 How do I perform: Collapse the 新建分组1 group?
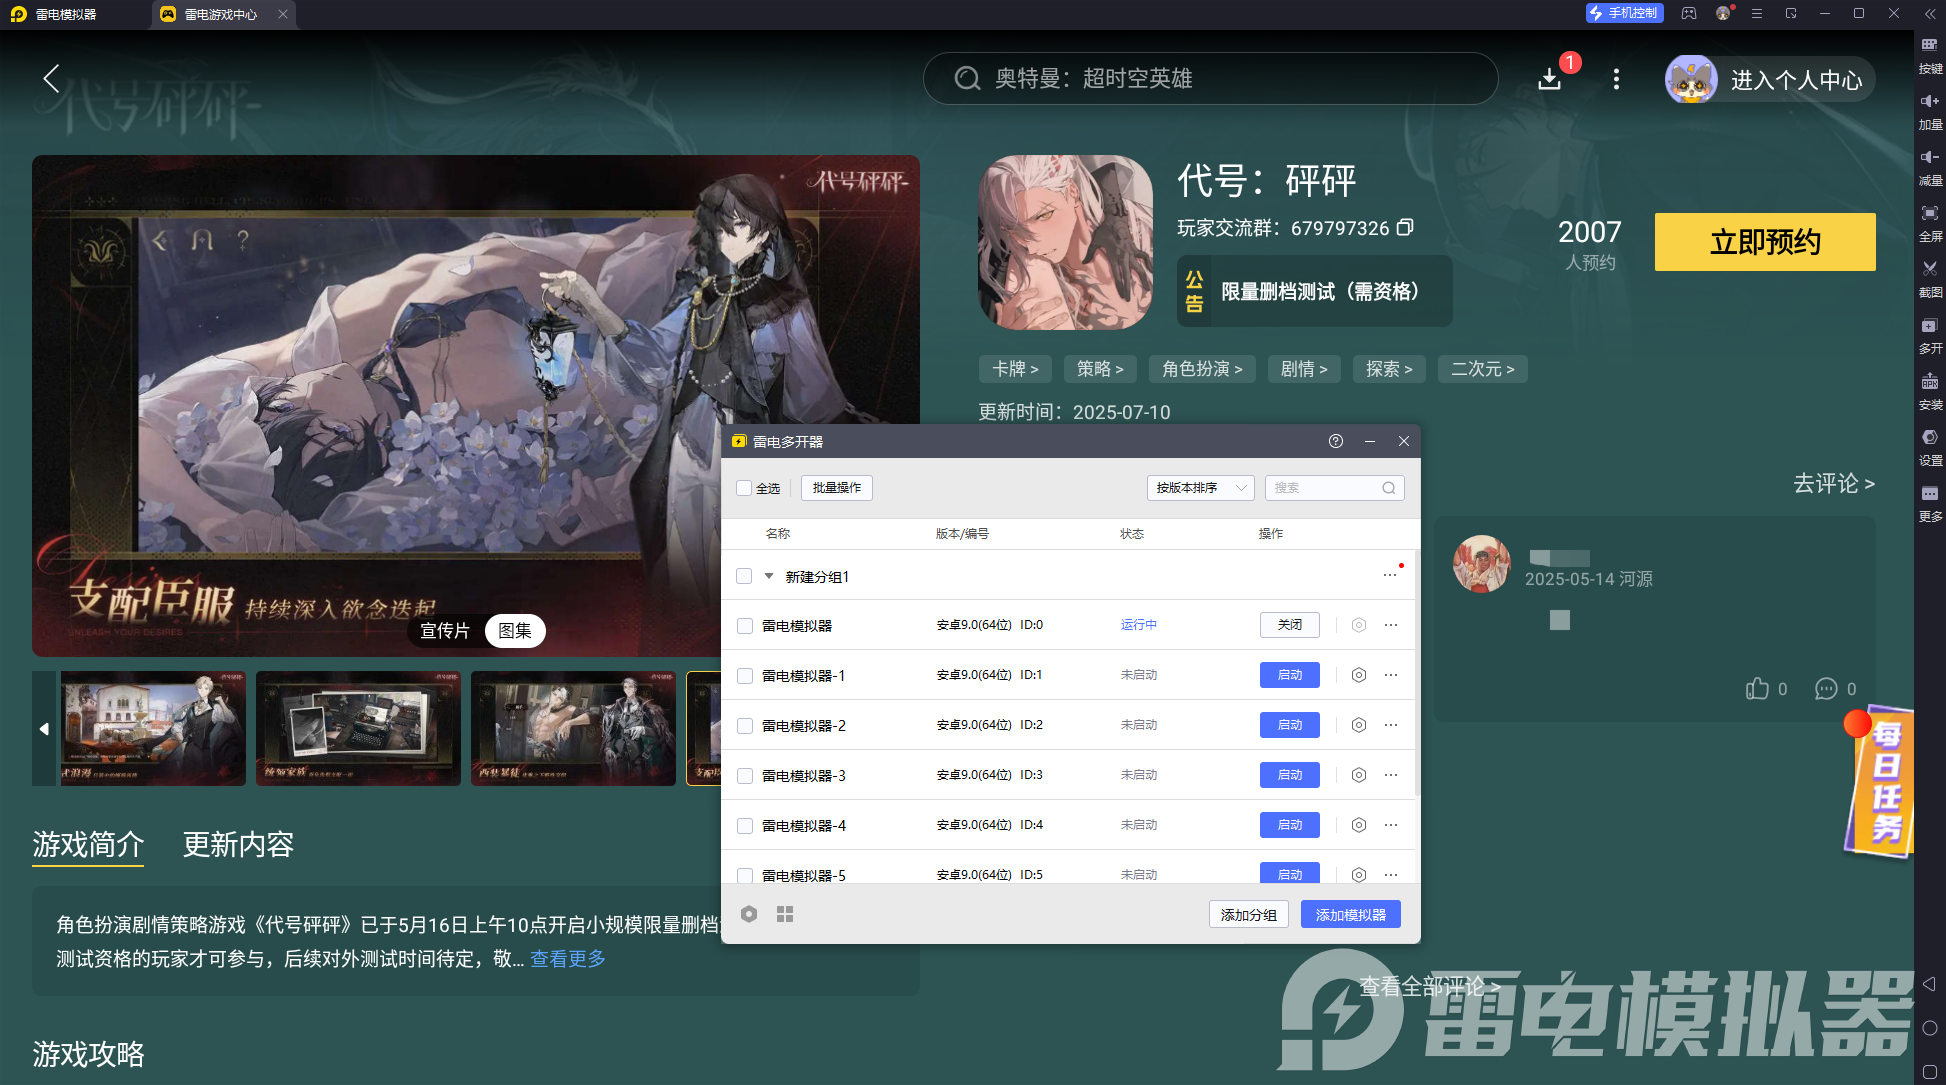(769, 576)
